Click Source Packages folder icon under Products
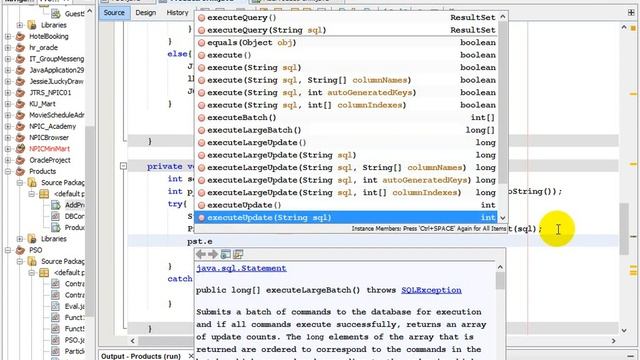The image size is (640, 360). [32, 182]
